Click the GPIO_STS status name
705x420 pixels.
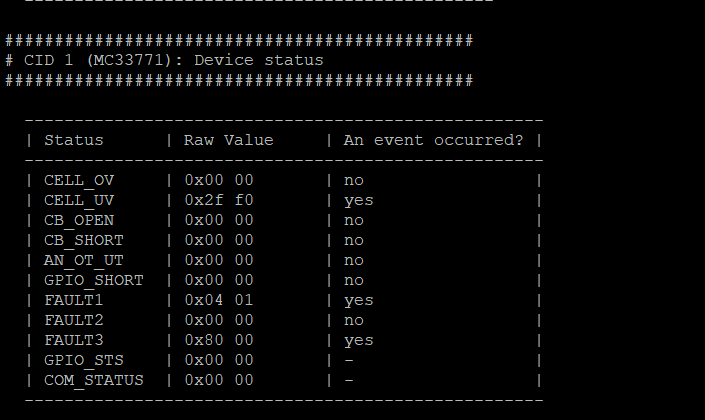point(84,361)
